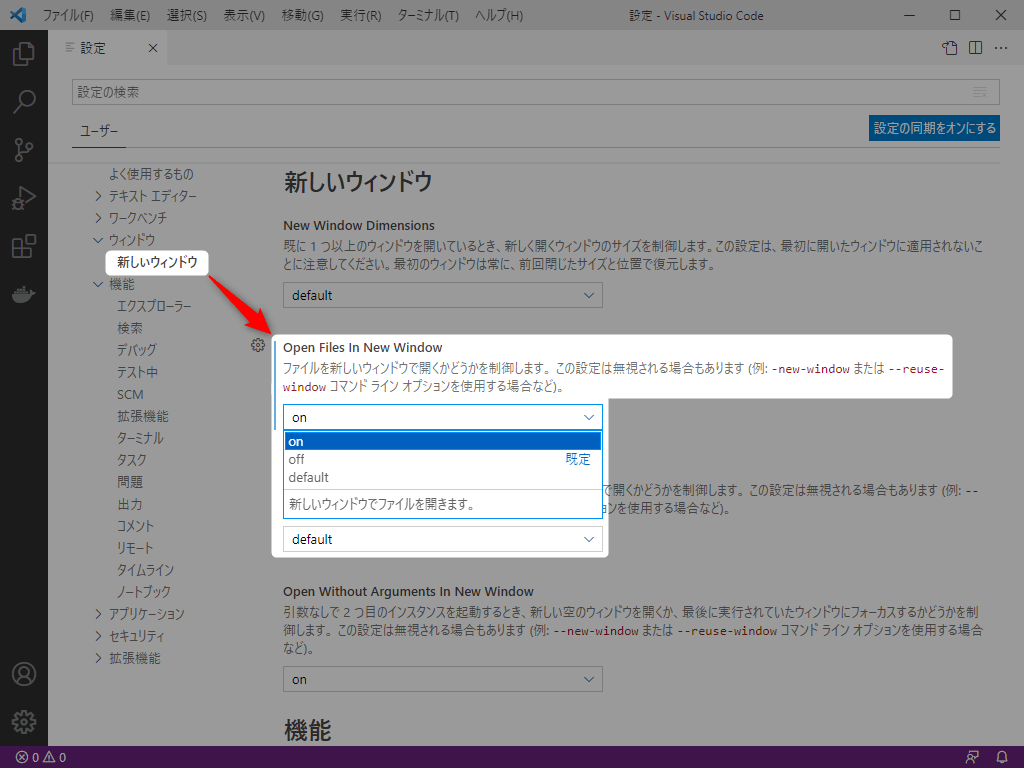Image resolution: width=1024 pixels, height=768 pixels.
Task: Select コメント in settings tree
Action: [x=135, y=526]
